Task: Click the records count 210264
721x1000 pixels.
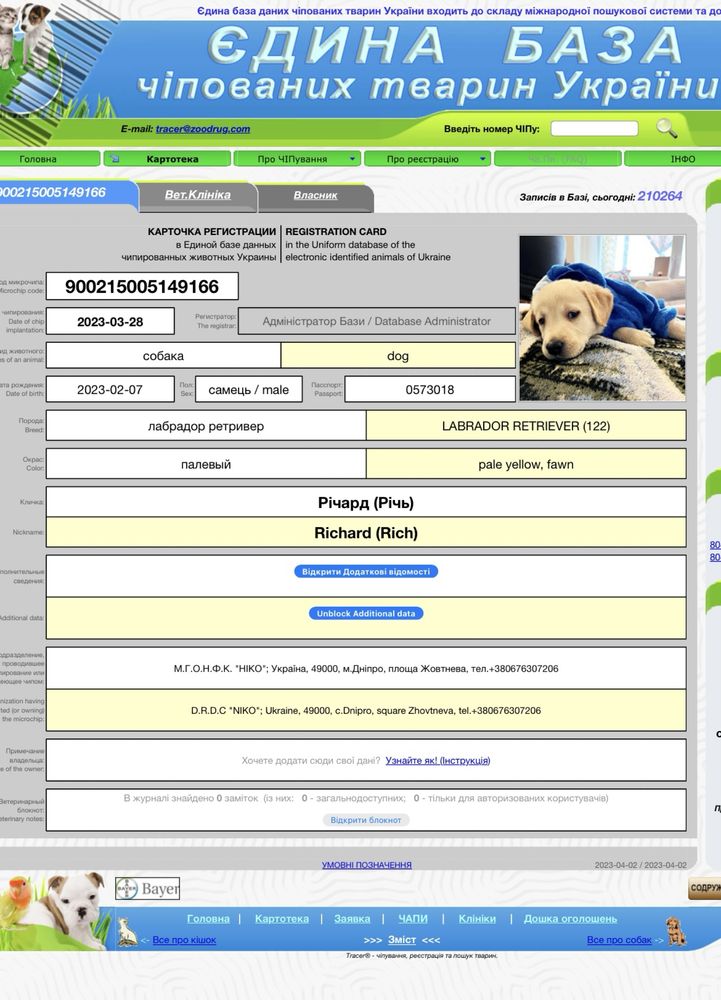Action: click(x=660, y=196)
